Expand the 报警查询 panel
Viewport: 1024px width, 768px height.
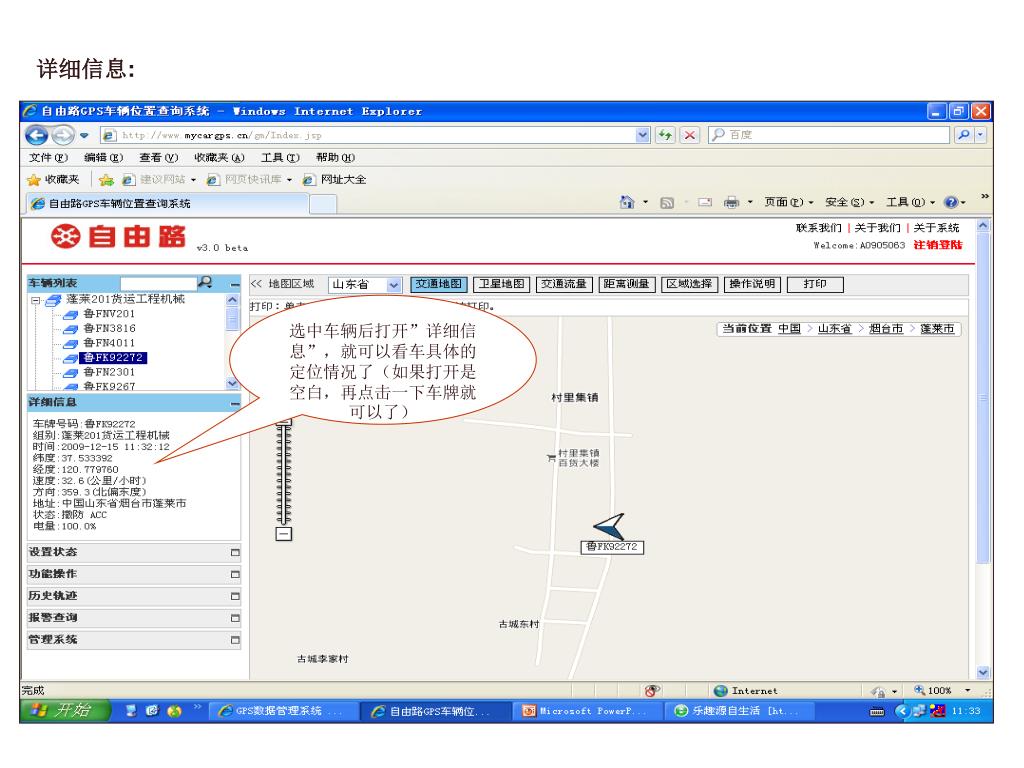pyautogui.click(x=235, y=618)
